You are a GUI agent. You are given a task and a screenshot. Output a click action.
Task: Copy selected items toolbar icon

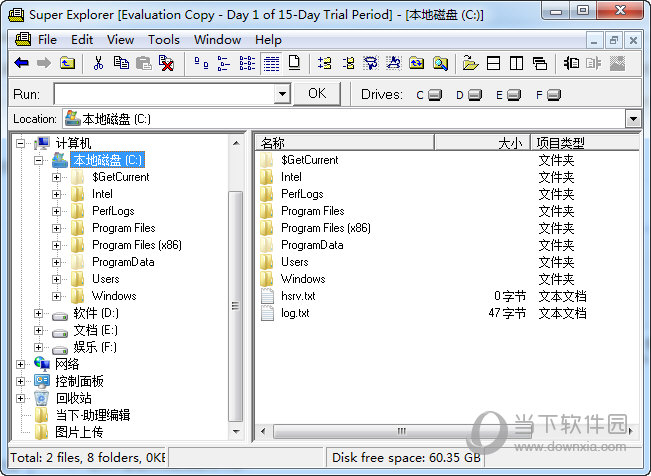[121, 63]
